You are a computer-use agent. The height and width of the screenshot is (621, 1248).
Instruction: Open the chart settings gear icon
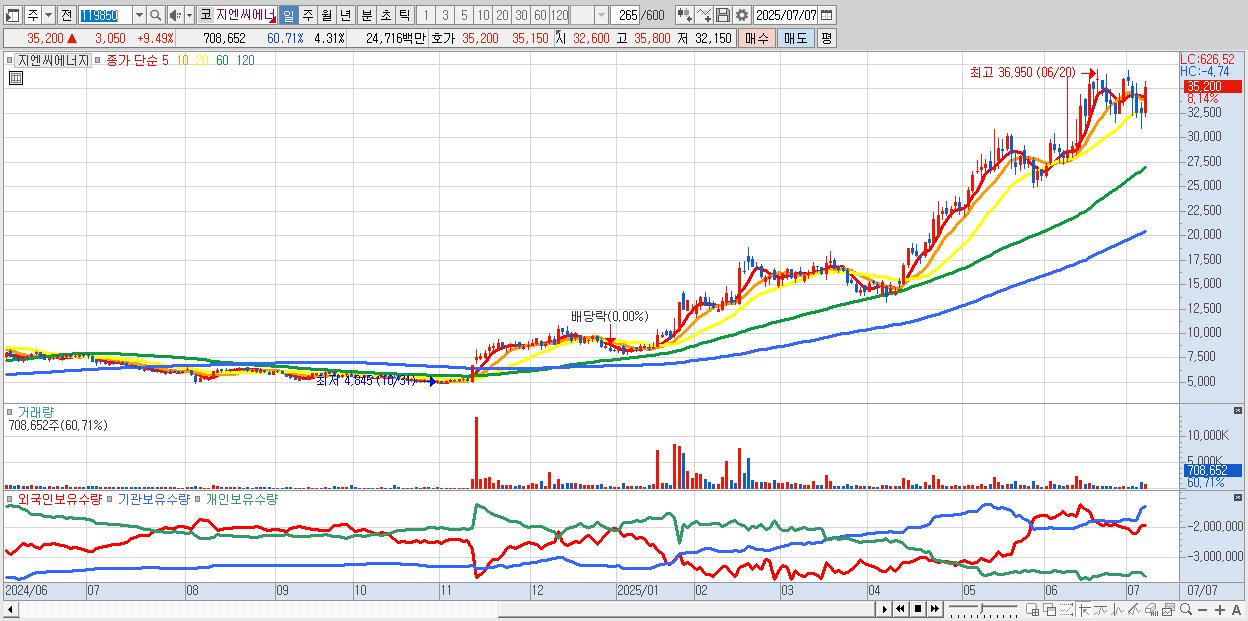pos(741,15)
